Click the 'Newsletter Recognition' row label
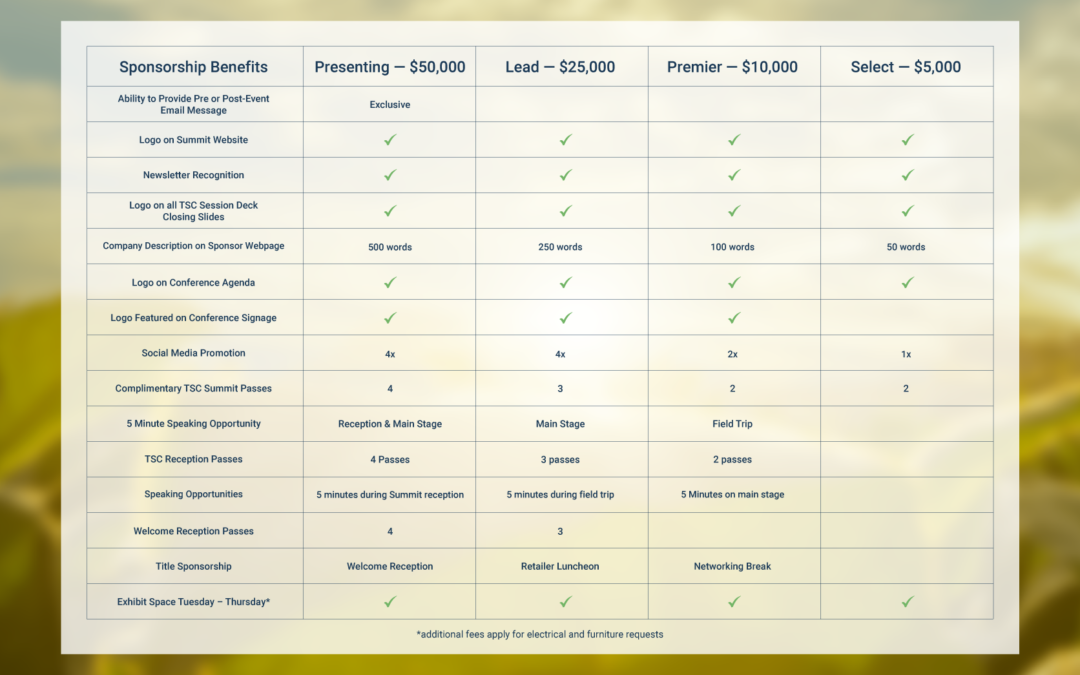This screenshot has height=675, width=1080. point(194,175)
